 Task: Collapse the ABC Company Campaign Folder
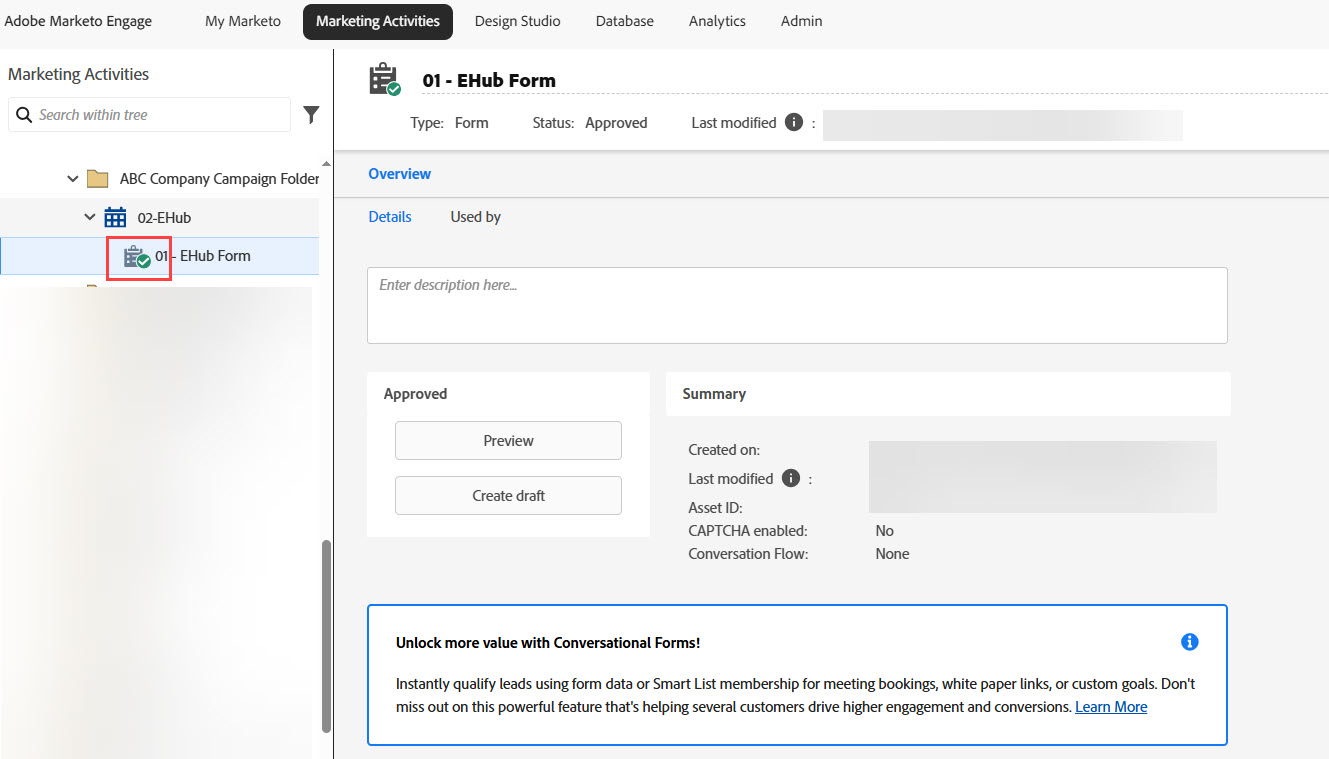[x=72, y=179]
